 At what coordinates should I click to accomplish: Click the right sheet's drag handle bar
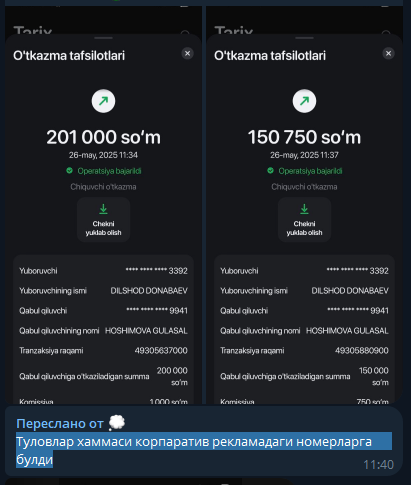coord(304,38)
